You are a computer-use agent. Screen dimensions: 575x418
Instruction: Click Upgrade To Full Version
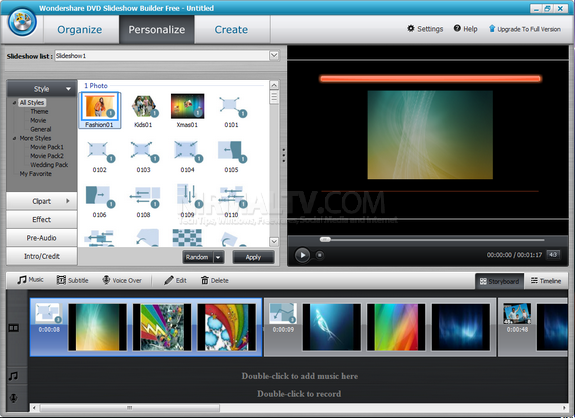click(524, 29)
